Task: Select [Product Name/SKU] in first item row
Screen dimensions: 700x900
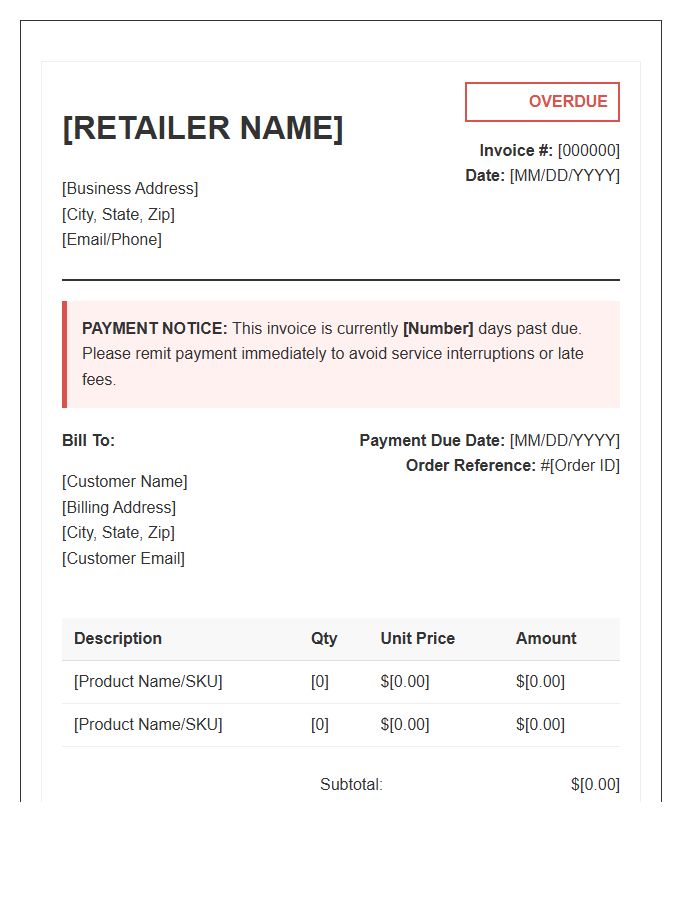Action: click(x=148, y=681)
